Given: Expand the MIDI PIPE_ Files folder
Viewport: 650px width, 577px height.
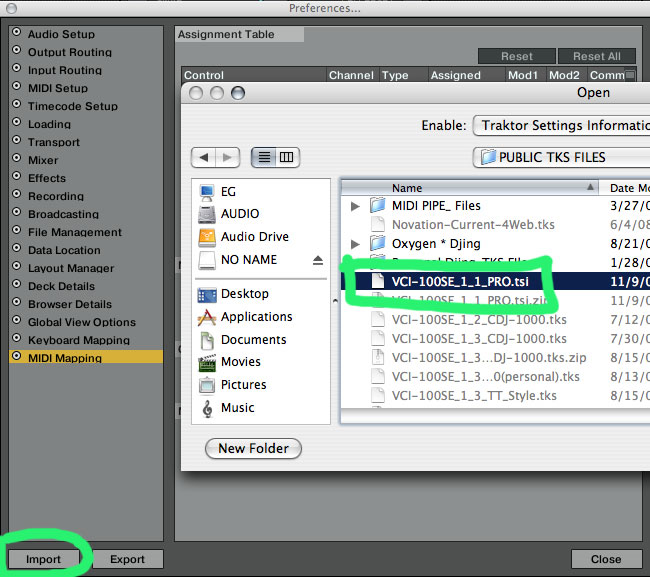Looking at the screenshot, I should tap(356, 206).
